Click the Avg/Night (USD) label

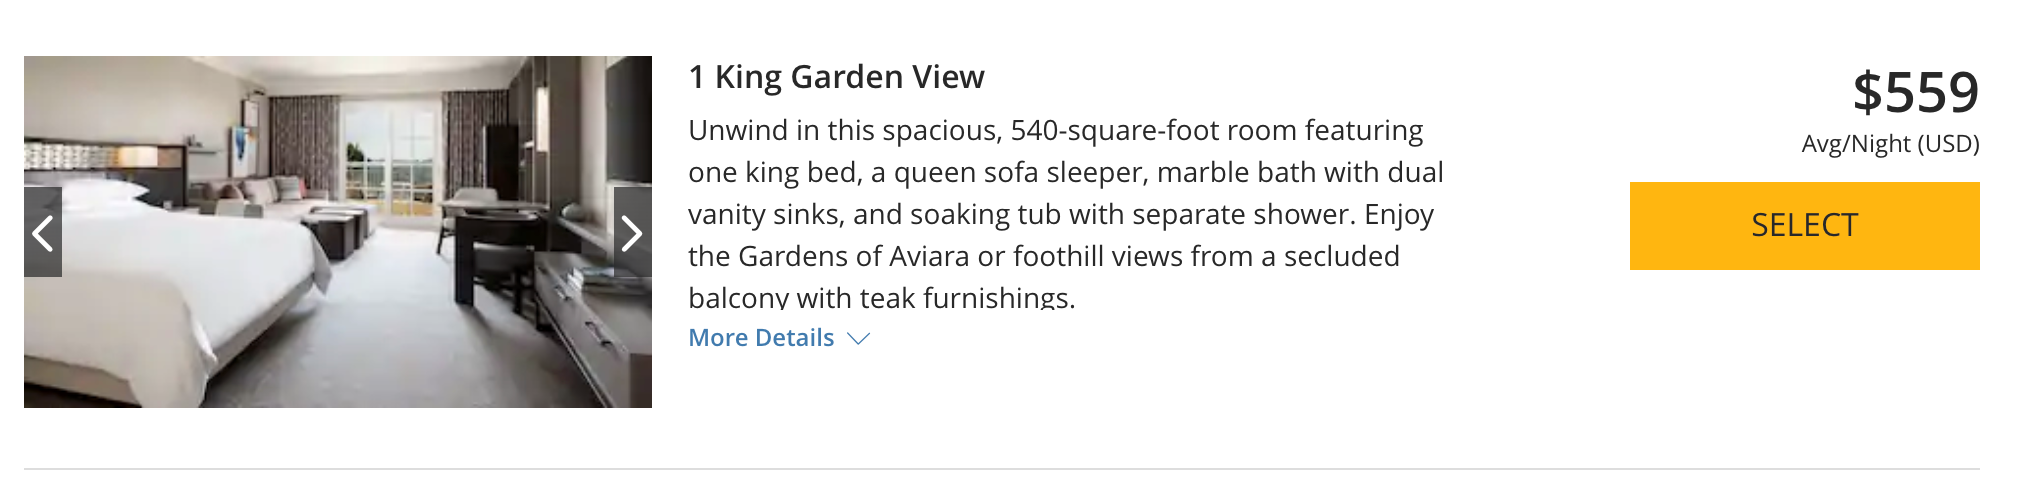click(x=1889, y=144)
